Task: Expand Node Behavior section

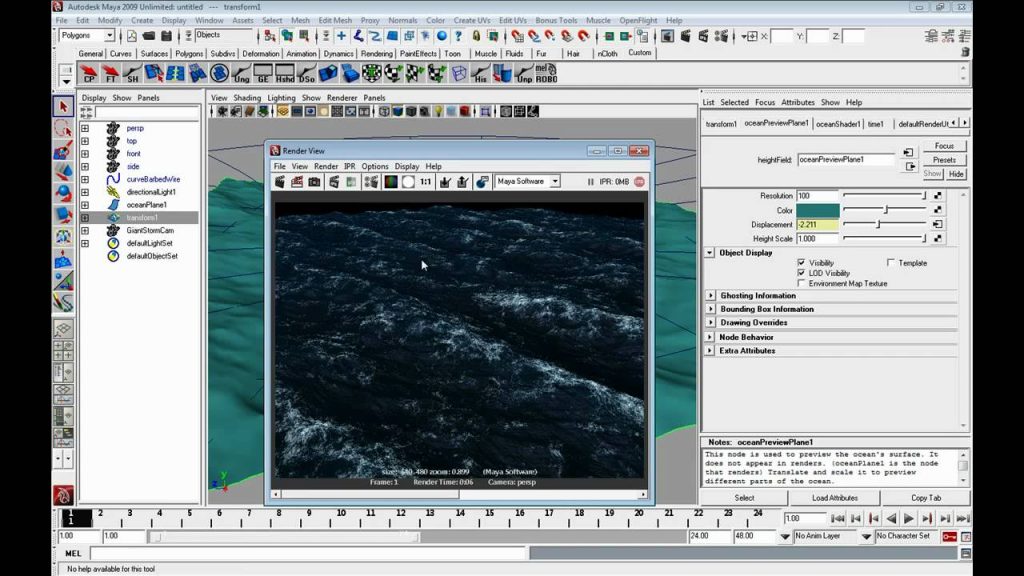Action: pyautogui.click(x=711, y=337)
